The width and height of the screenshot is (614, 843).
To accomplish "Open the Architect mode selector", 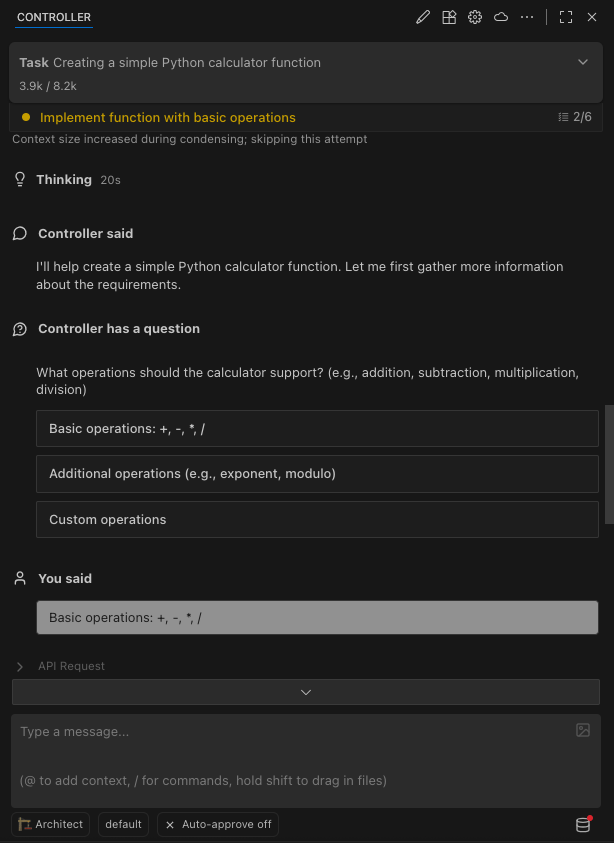I will pyautogui.click(x=50, y=825).
